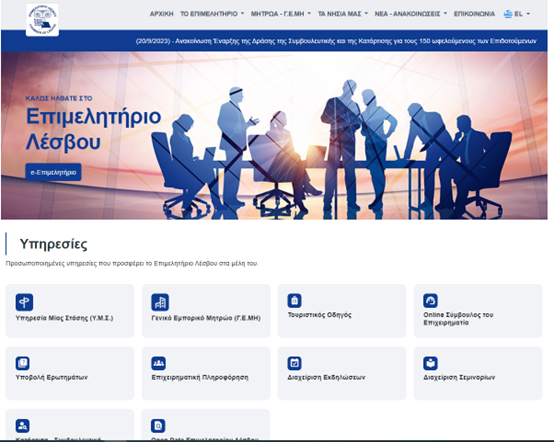
Task: Click the ΚΑΛΩΣ ΗΛΘΑΤΕ ΣΤΟ text
Action: pyautogui.click(x=59, y=98)
